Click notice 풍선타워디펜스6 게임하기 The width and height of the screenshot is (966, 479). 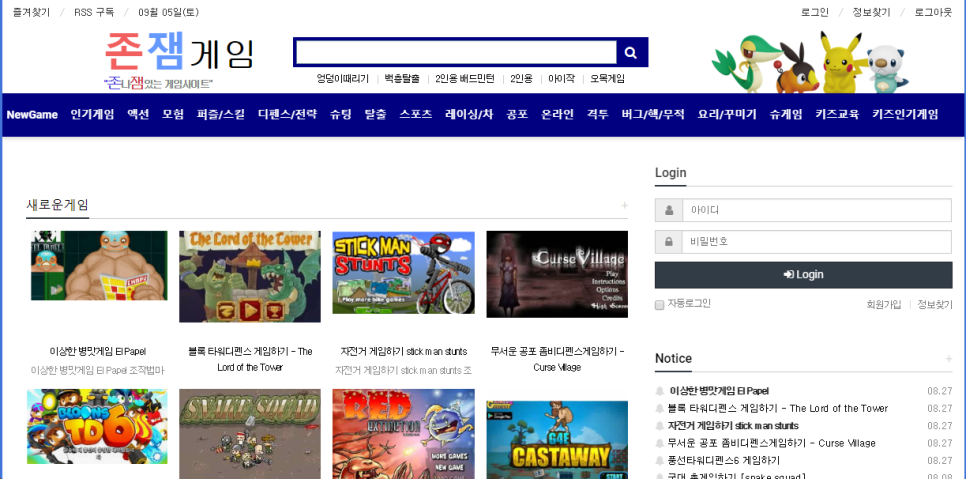[x=723, y=461]
